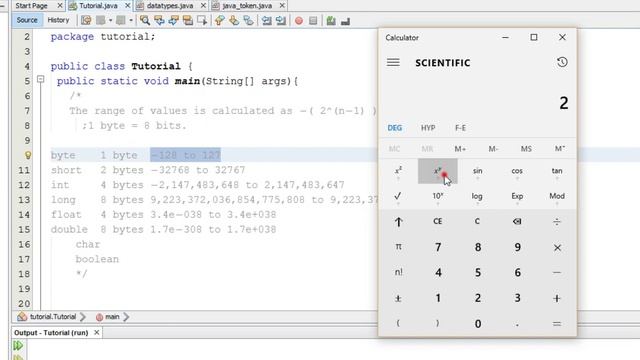Switch editor to History view
This screenshot has width=640, height=360.
click(58, 20)
